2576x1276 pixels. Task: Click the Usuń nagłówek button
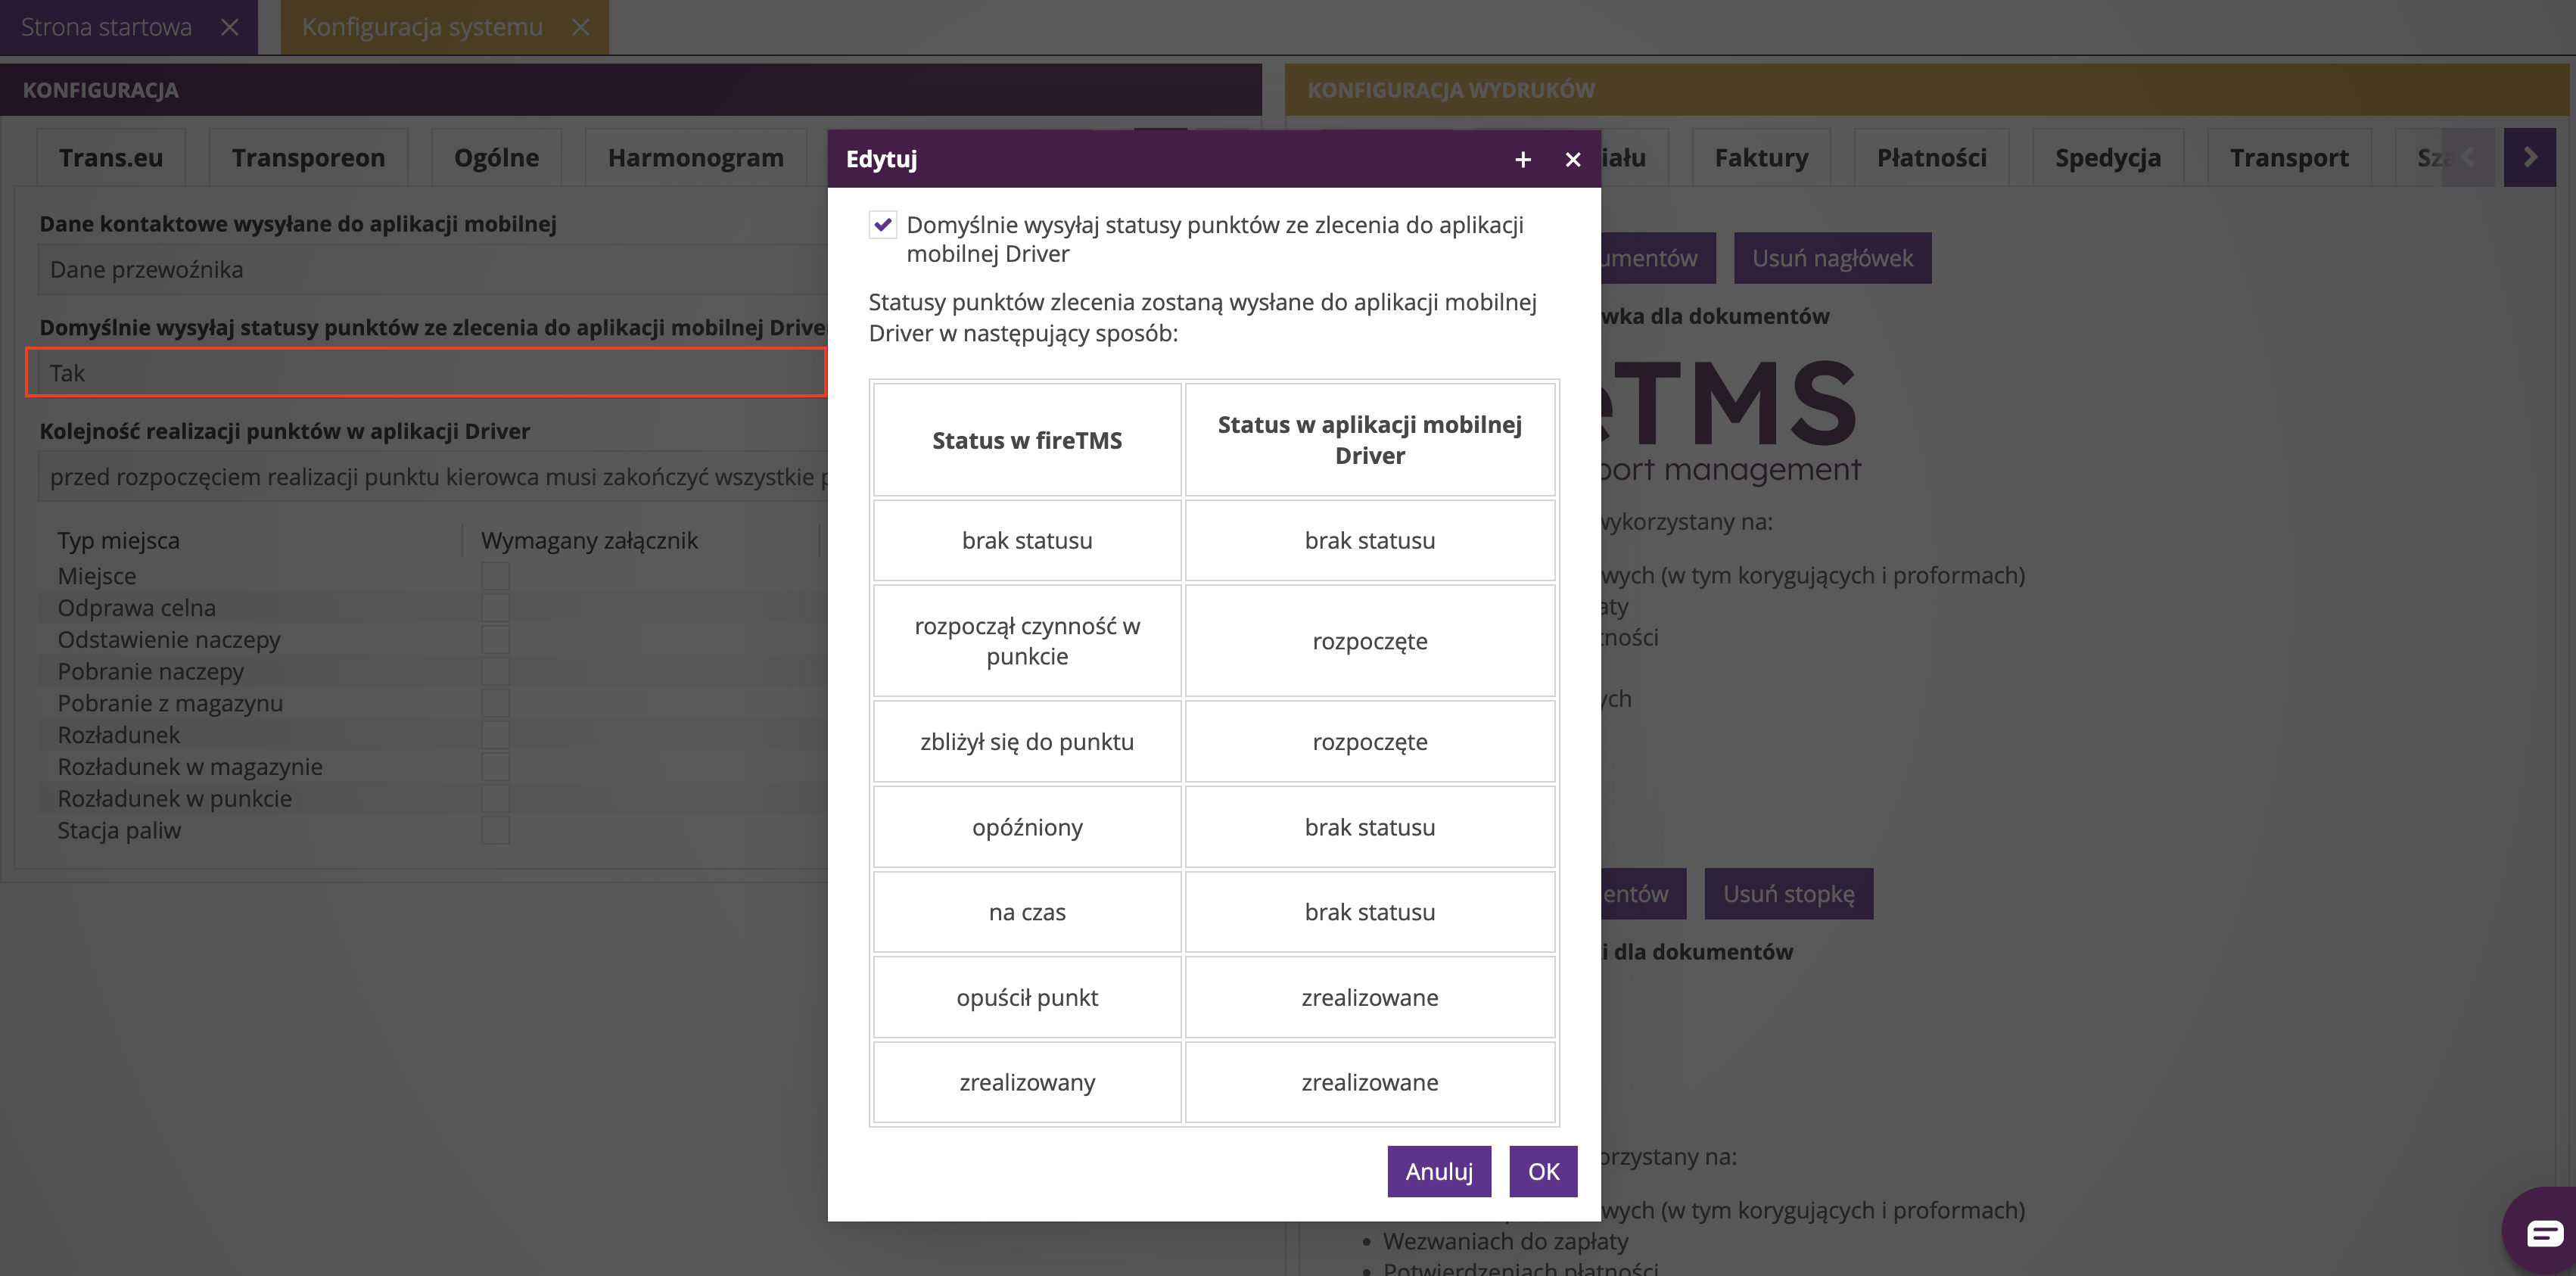tap(1831, 258)
